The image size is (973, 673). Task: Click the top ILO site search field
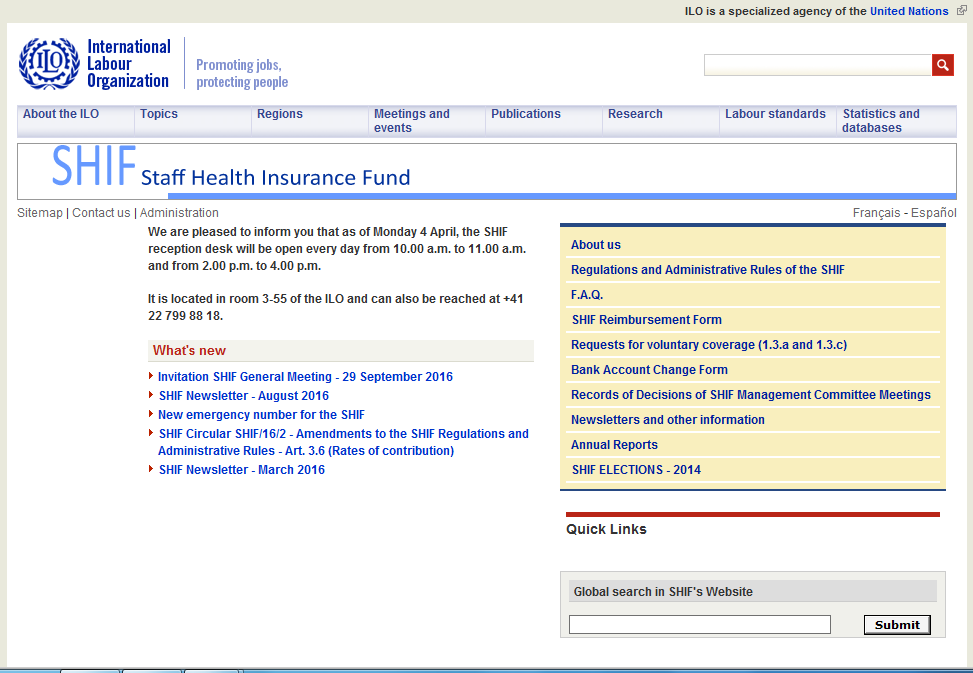click(x=818, y=65)
